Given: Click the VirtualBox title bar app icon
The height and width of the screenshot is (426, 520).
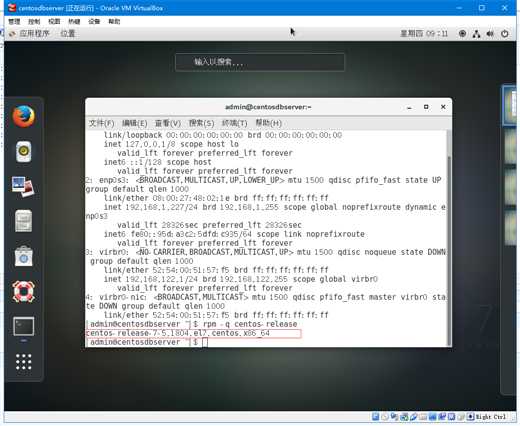Looking at the screenshot, I should pyautogui.click(x=12, y=8).
